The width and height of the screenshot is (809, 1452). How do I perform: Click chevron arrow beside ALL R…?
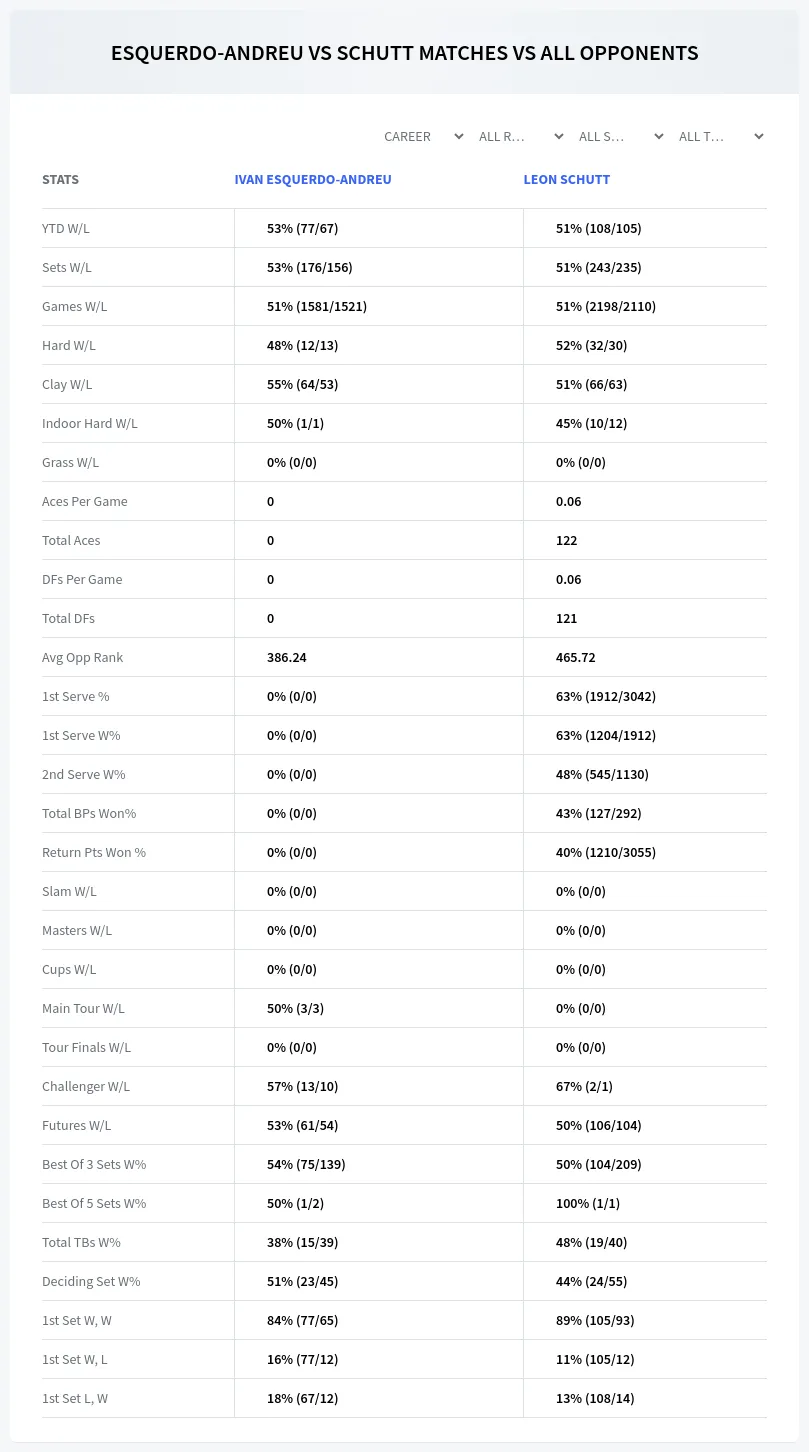(559, 136)
